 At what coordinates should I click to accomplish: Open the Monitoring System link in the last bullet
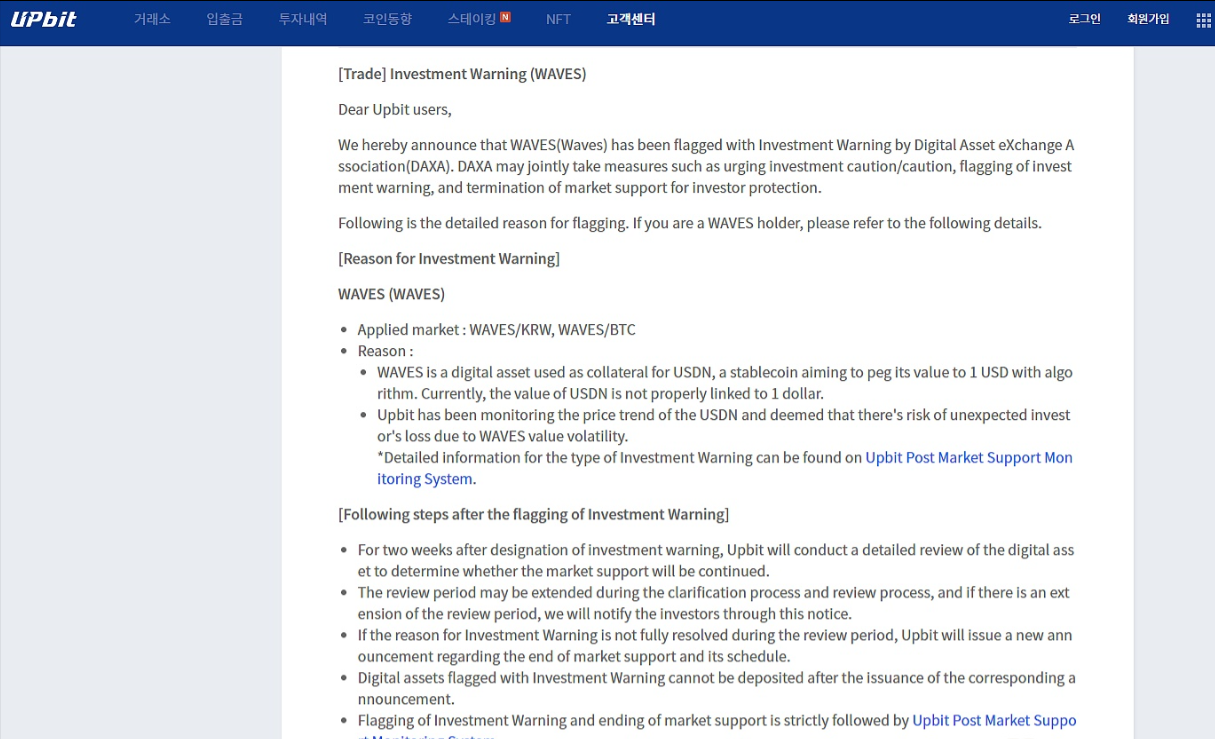click(994, 721)
